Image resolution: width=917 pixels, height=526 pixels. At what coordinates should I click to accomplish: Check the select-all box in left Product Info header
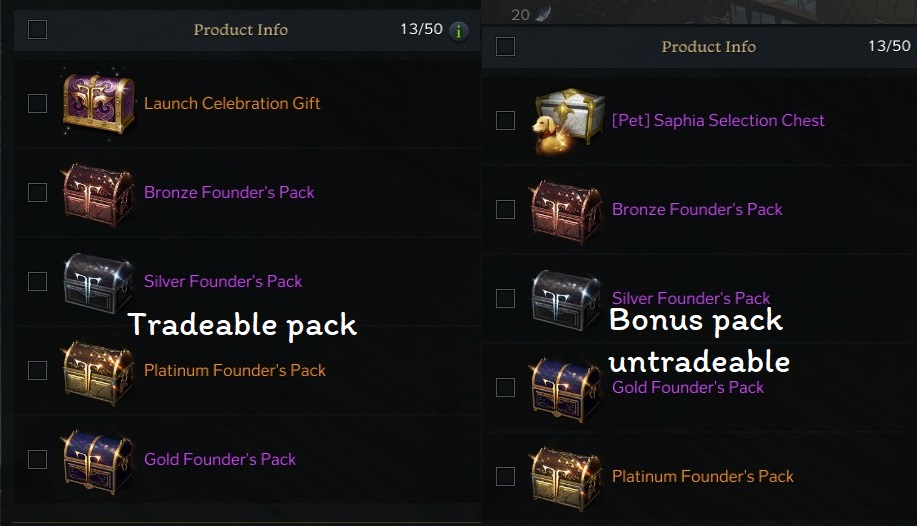(x=37, y=29)
